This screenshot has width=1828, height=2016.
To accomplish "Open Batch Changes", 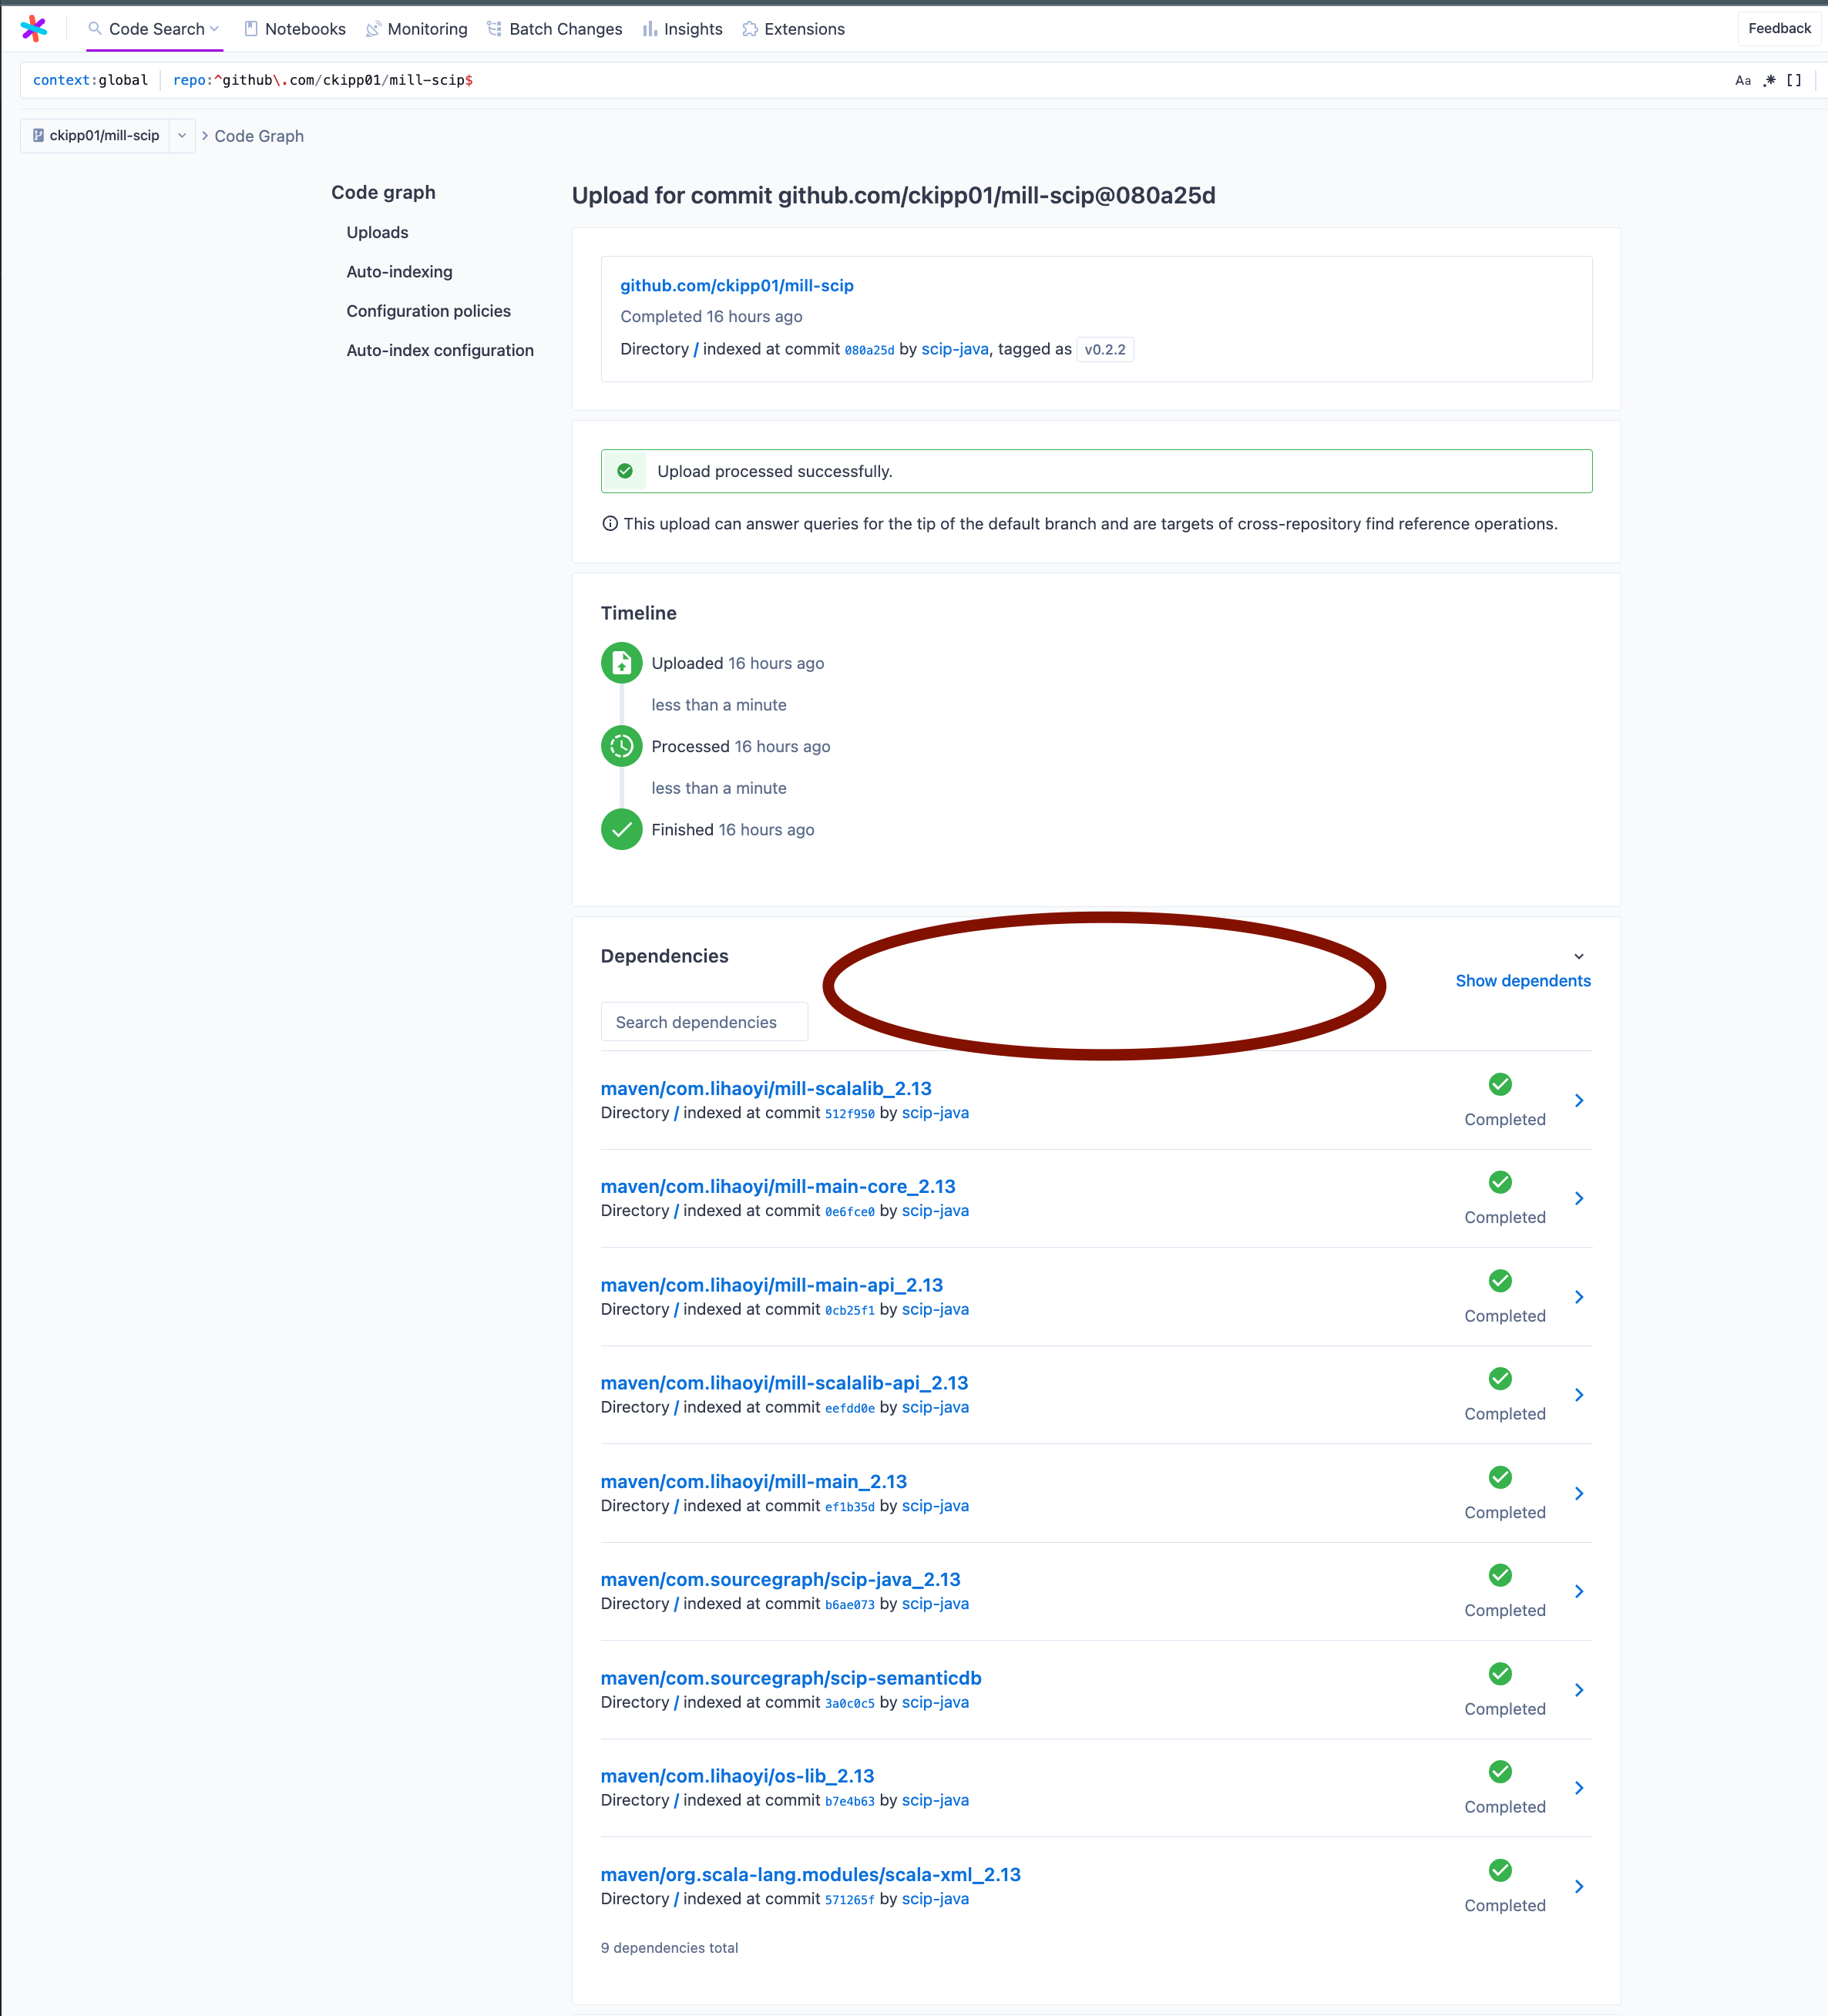I will [x=555, y=29].
